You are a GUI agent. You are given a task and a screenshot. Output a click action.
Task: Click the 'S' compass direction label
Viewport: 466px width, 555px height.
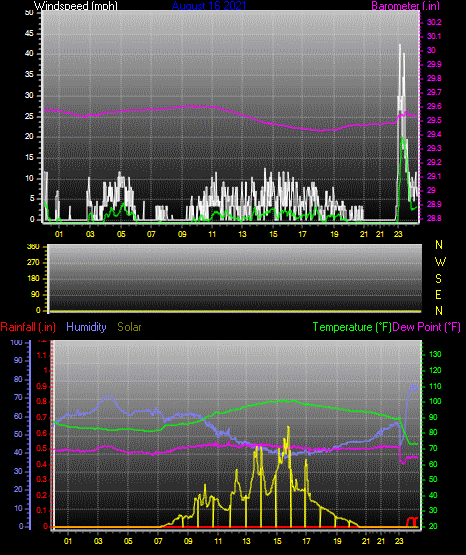[438, 279]
